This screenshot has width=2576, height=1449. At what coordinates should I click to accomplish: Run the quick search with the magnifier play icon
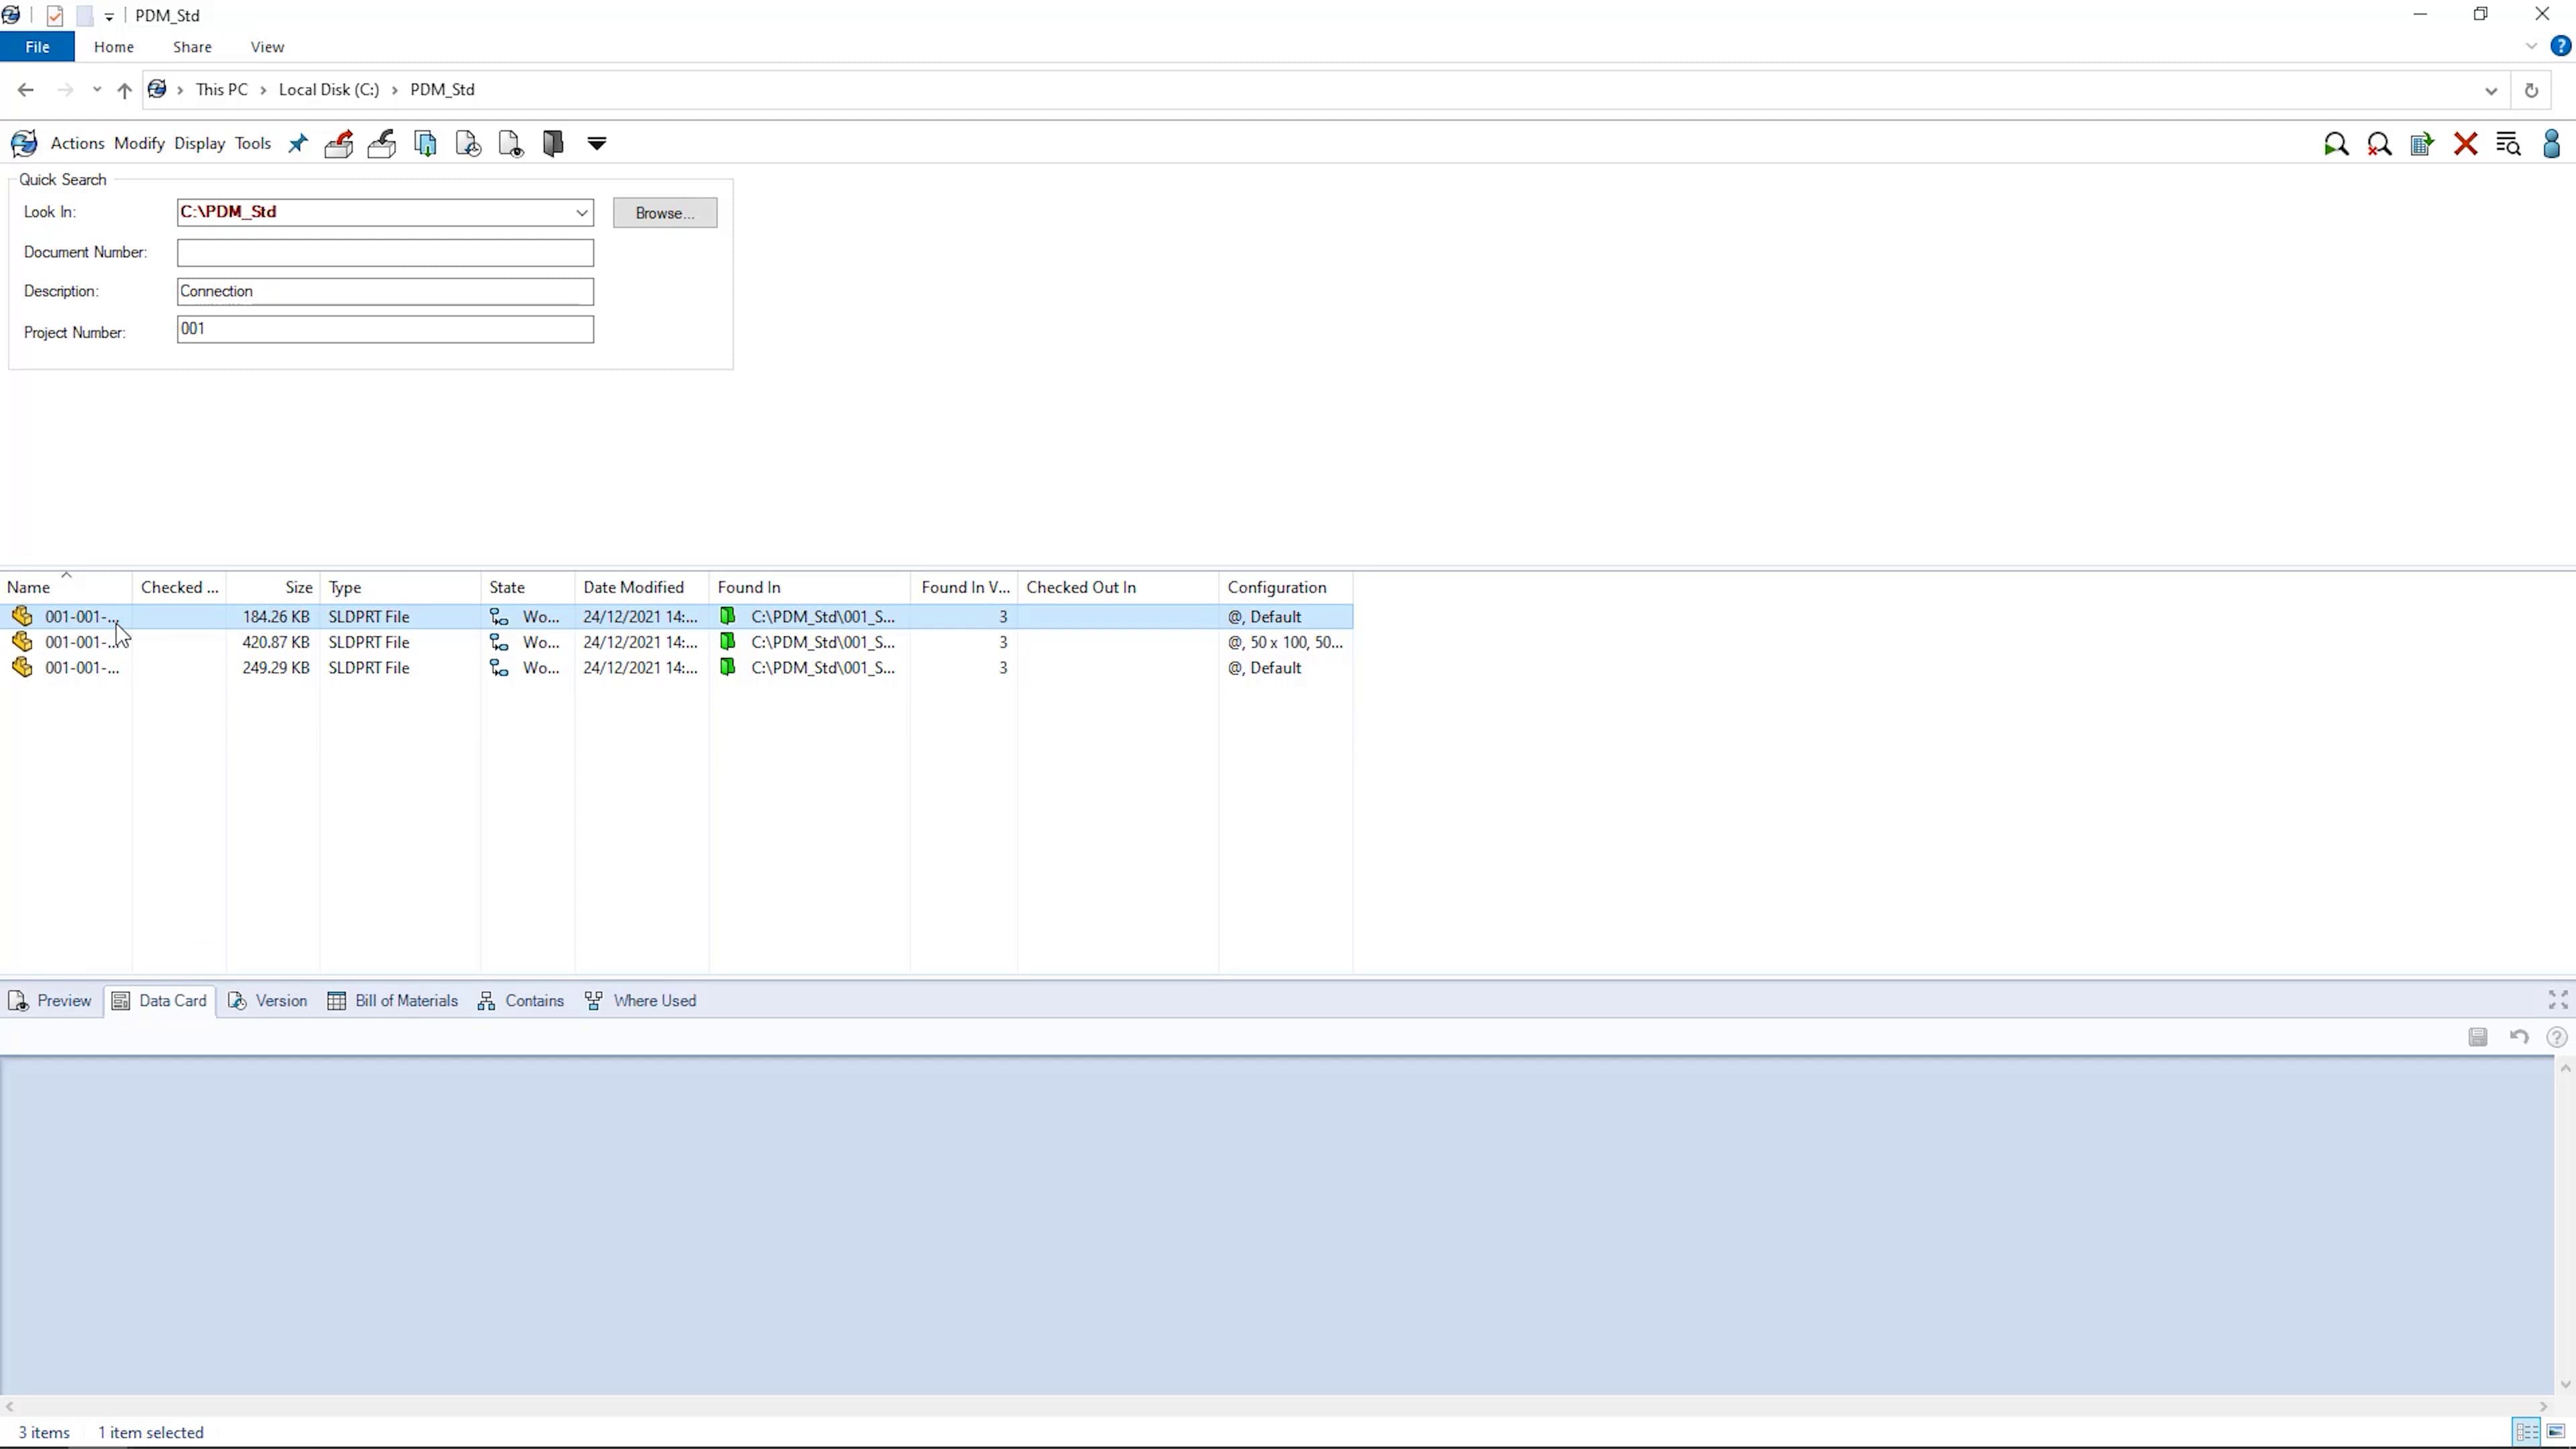pos(2337,143)
